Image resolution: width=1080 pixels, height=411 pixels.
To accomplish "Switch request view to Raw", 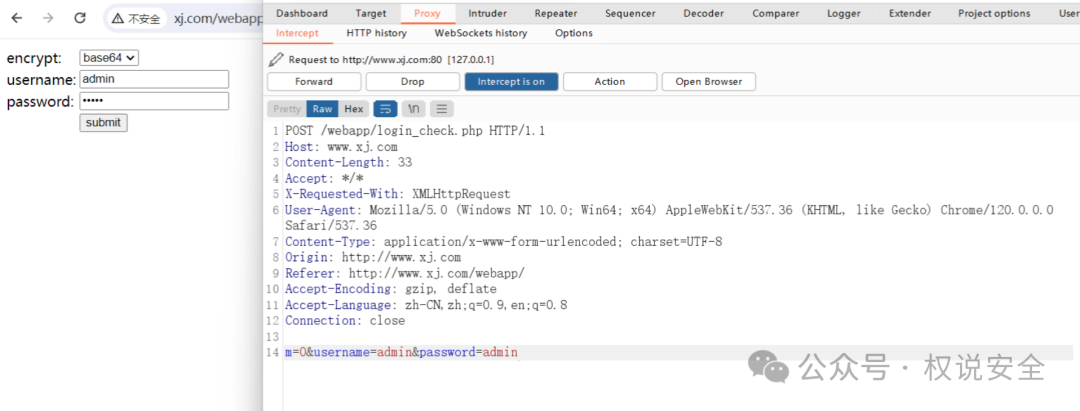I will (x=322, y=109).
